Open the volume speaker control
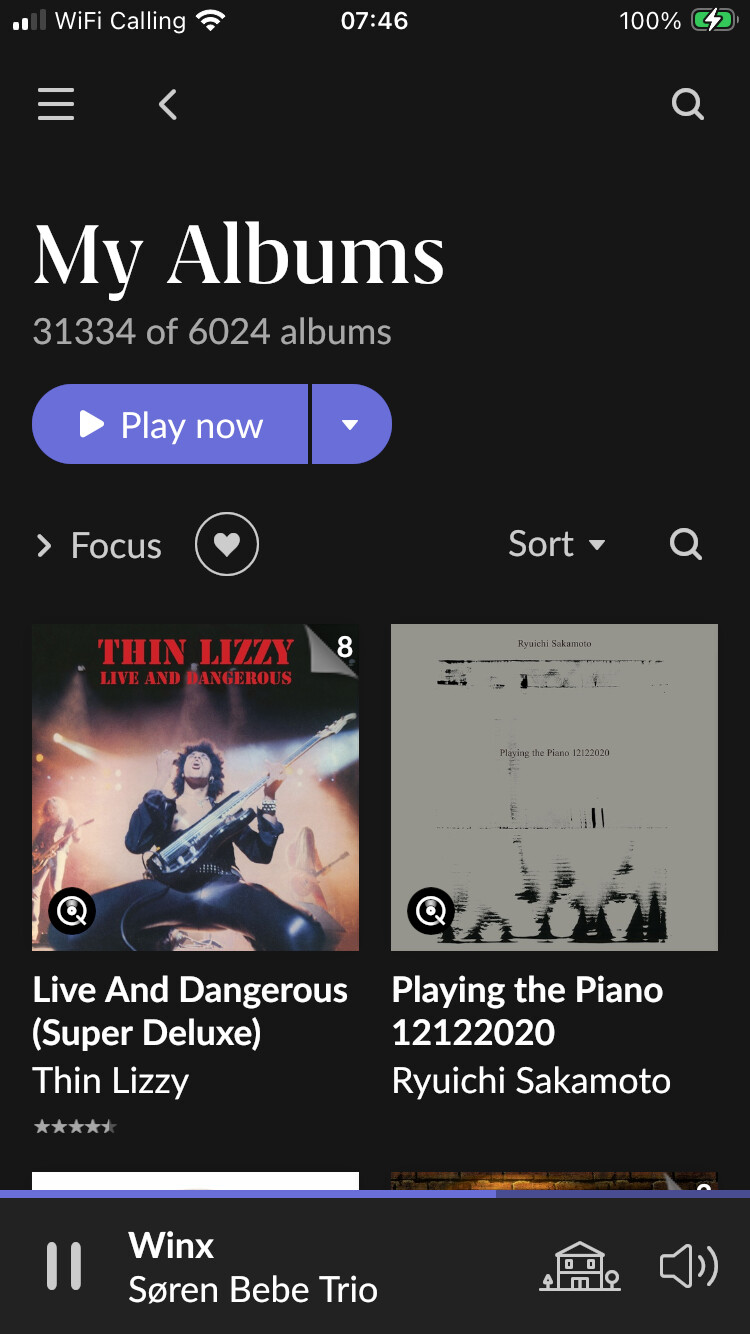This screenshot has width=750, height=1334. point(688,1266)
